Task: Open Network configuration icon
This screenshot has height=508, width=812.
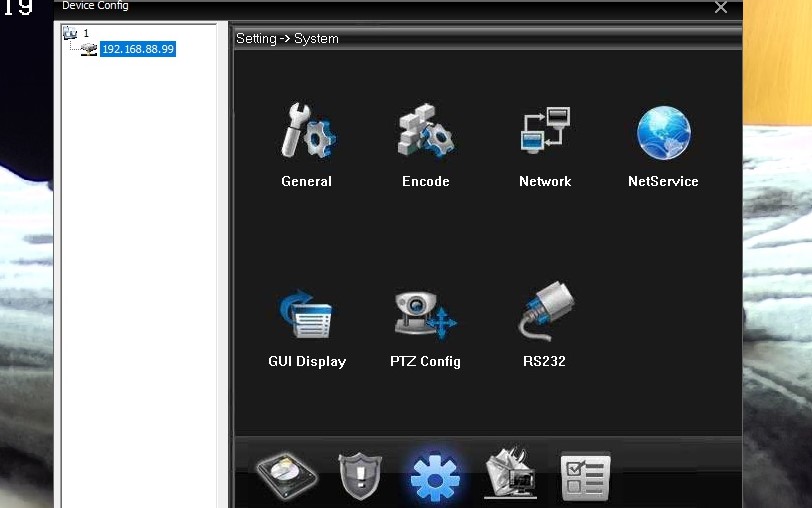Action: (x=545, y=133)
